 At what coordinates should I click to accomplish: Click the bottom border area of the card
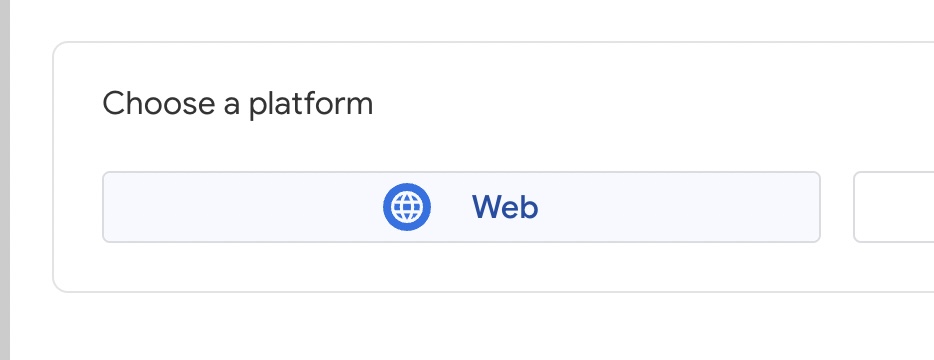coord(477,291)
